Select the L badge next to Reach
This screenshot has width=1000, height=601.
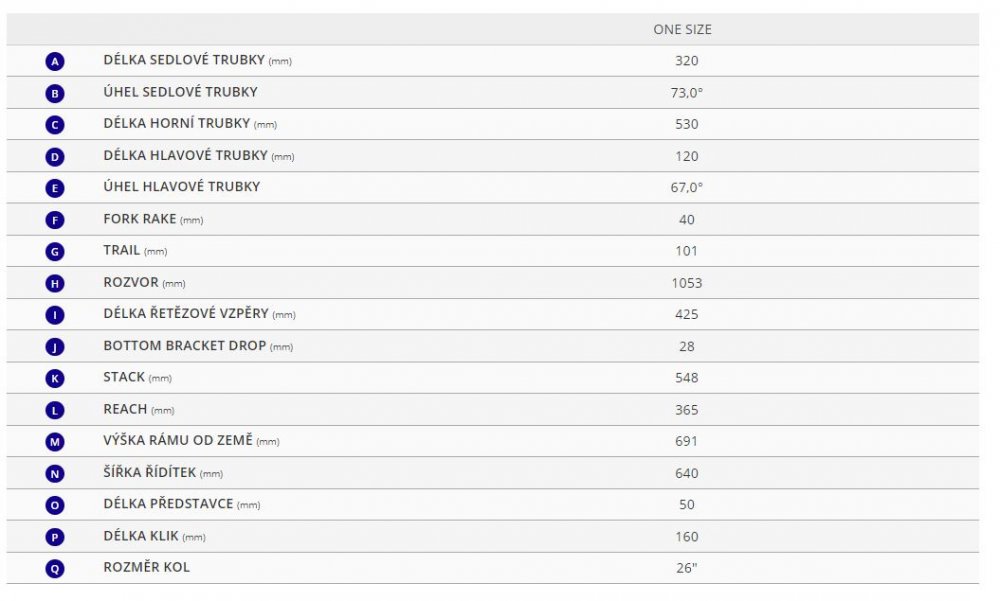pos(55,410)
